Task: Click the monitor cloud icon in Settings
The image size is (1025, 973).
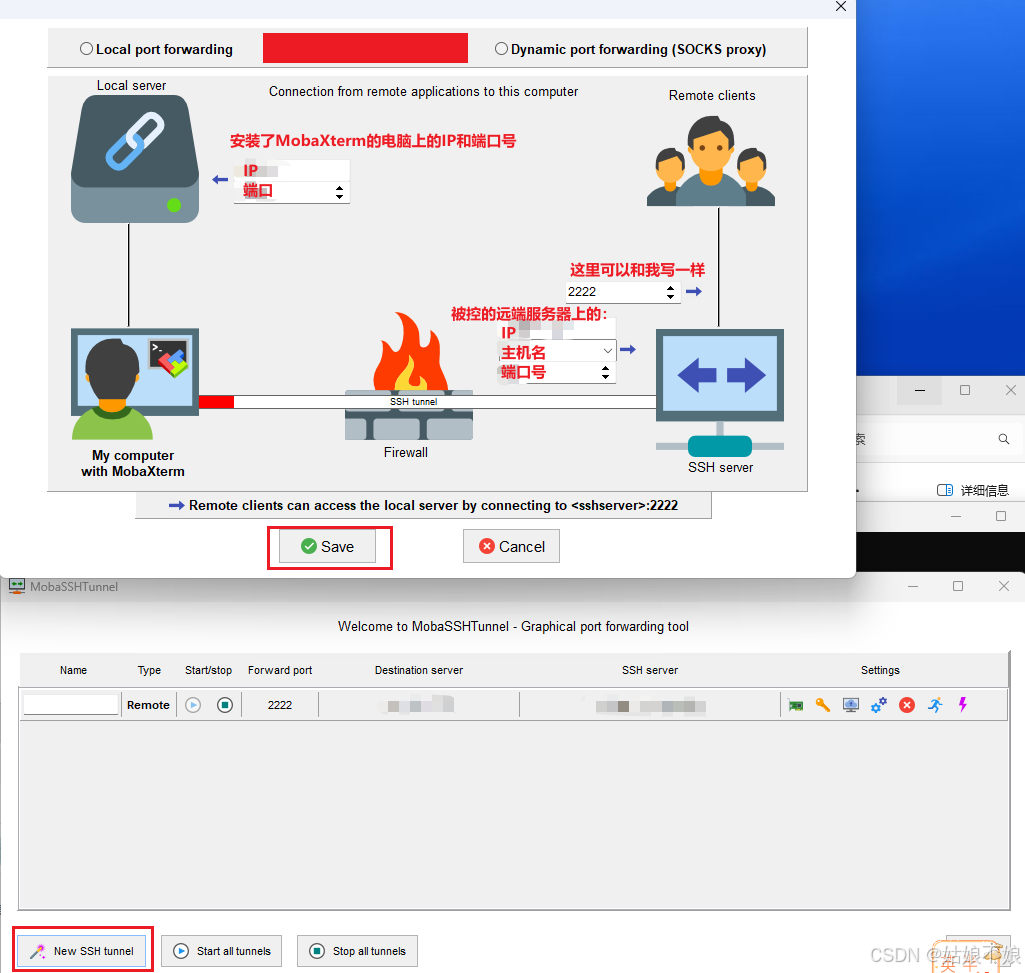Action: point(850,705)
